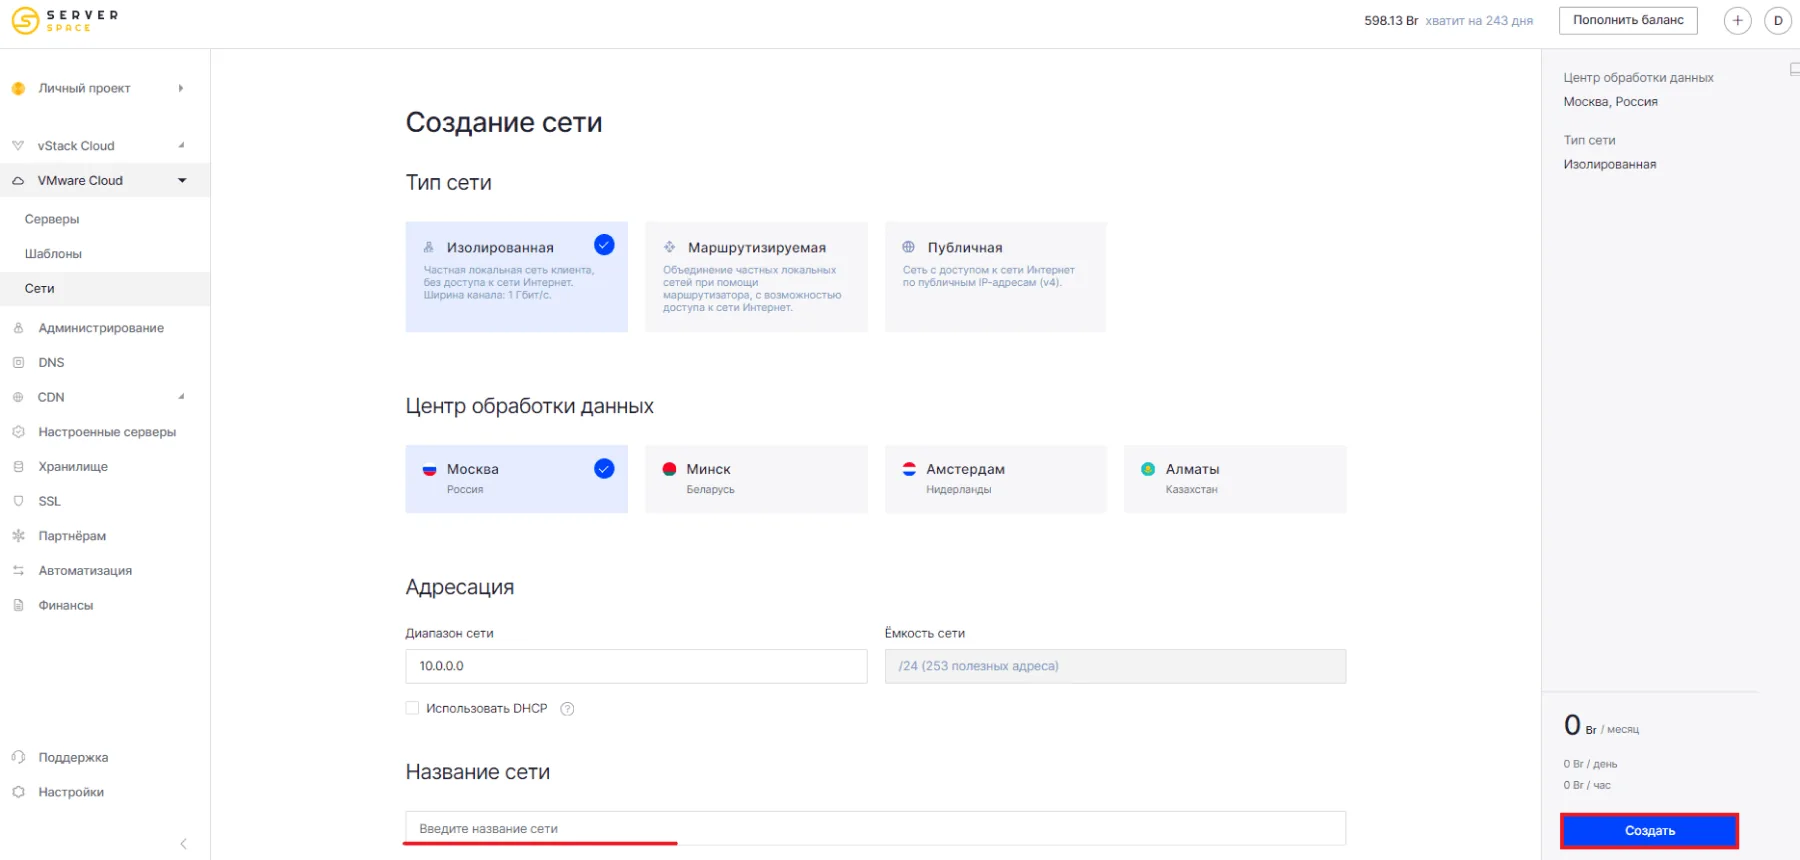Click the Serverspace logo icon
Screen dimensions: 1800x860
pyautogui.click(x=25, y=20)
